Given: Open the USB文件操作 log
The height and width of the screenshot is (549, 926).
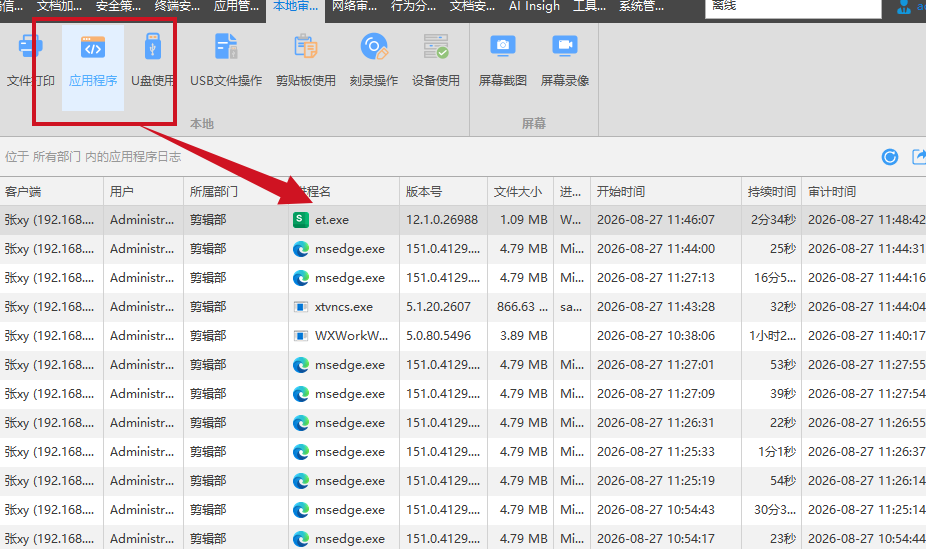Looking at the screenshot, I should click(226, 60).
